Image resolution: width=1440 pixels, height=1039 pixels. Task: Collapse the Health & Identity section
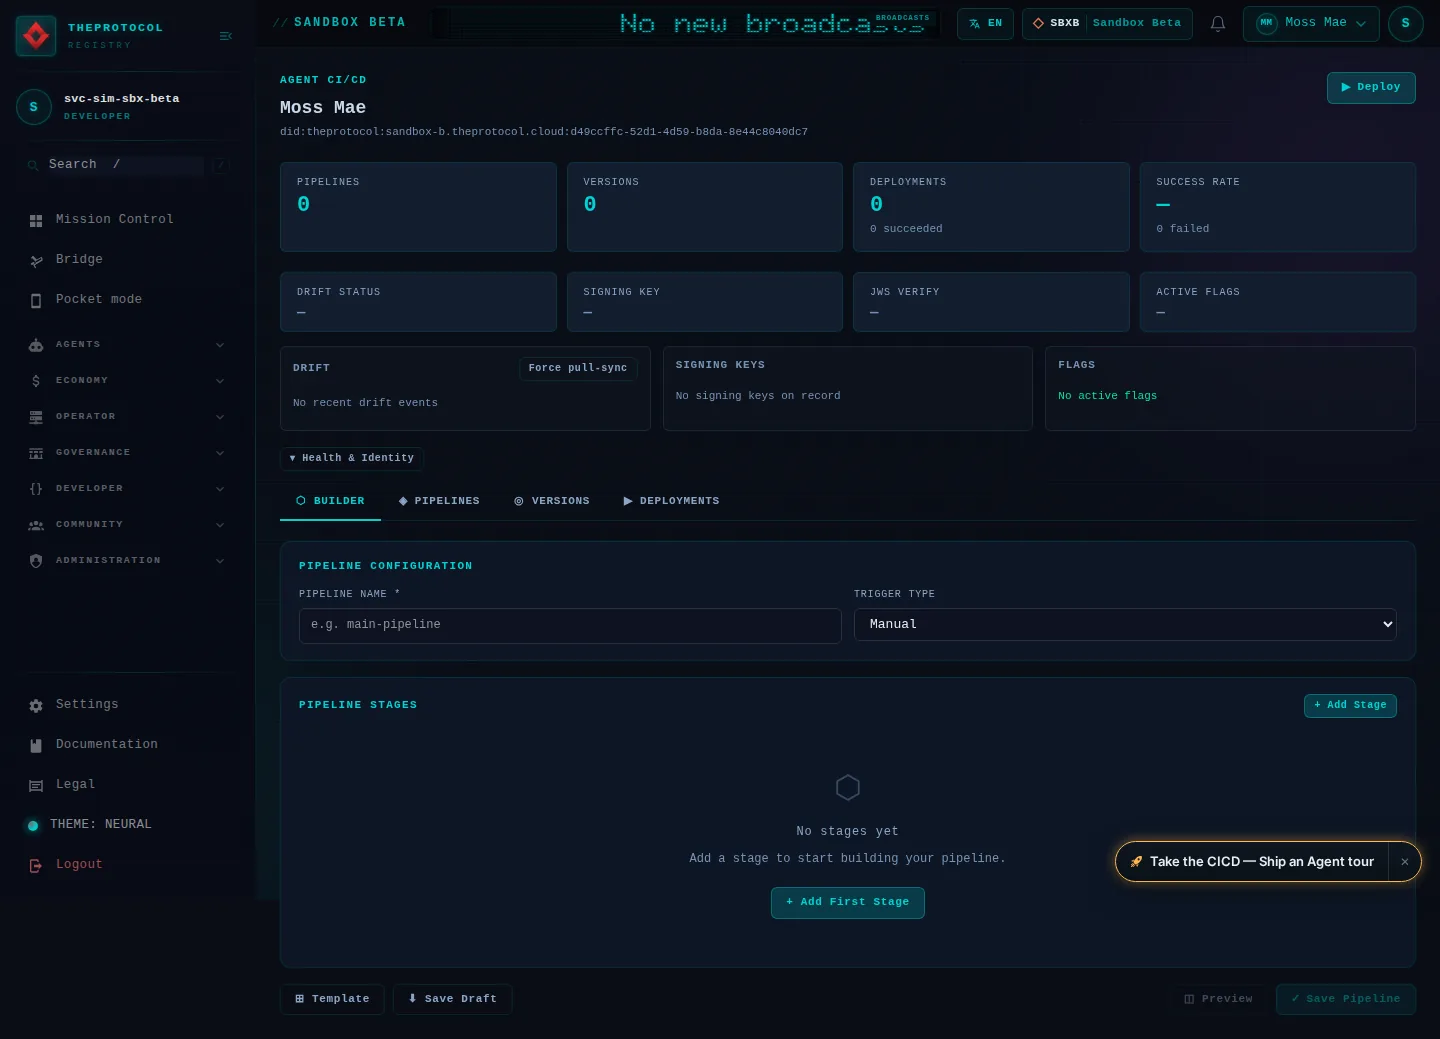point(352,458)
